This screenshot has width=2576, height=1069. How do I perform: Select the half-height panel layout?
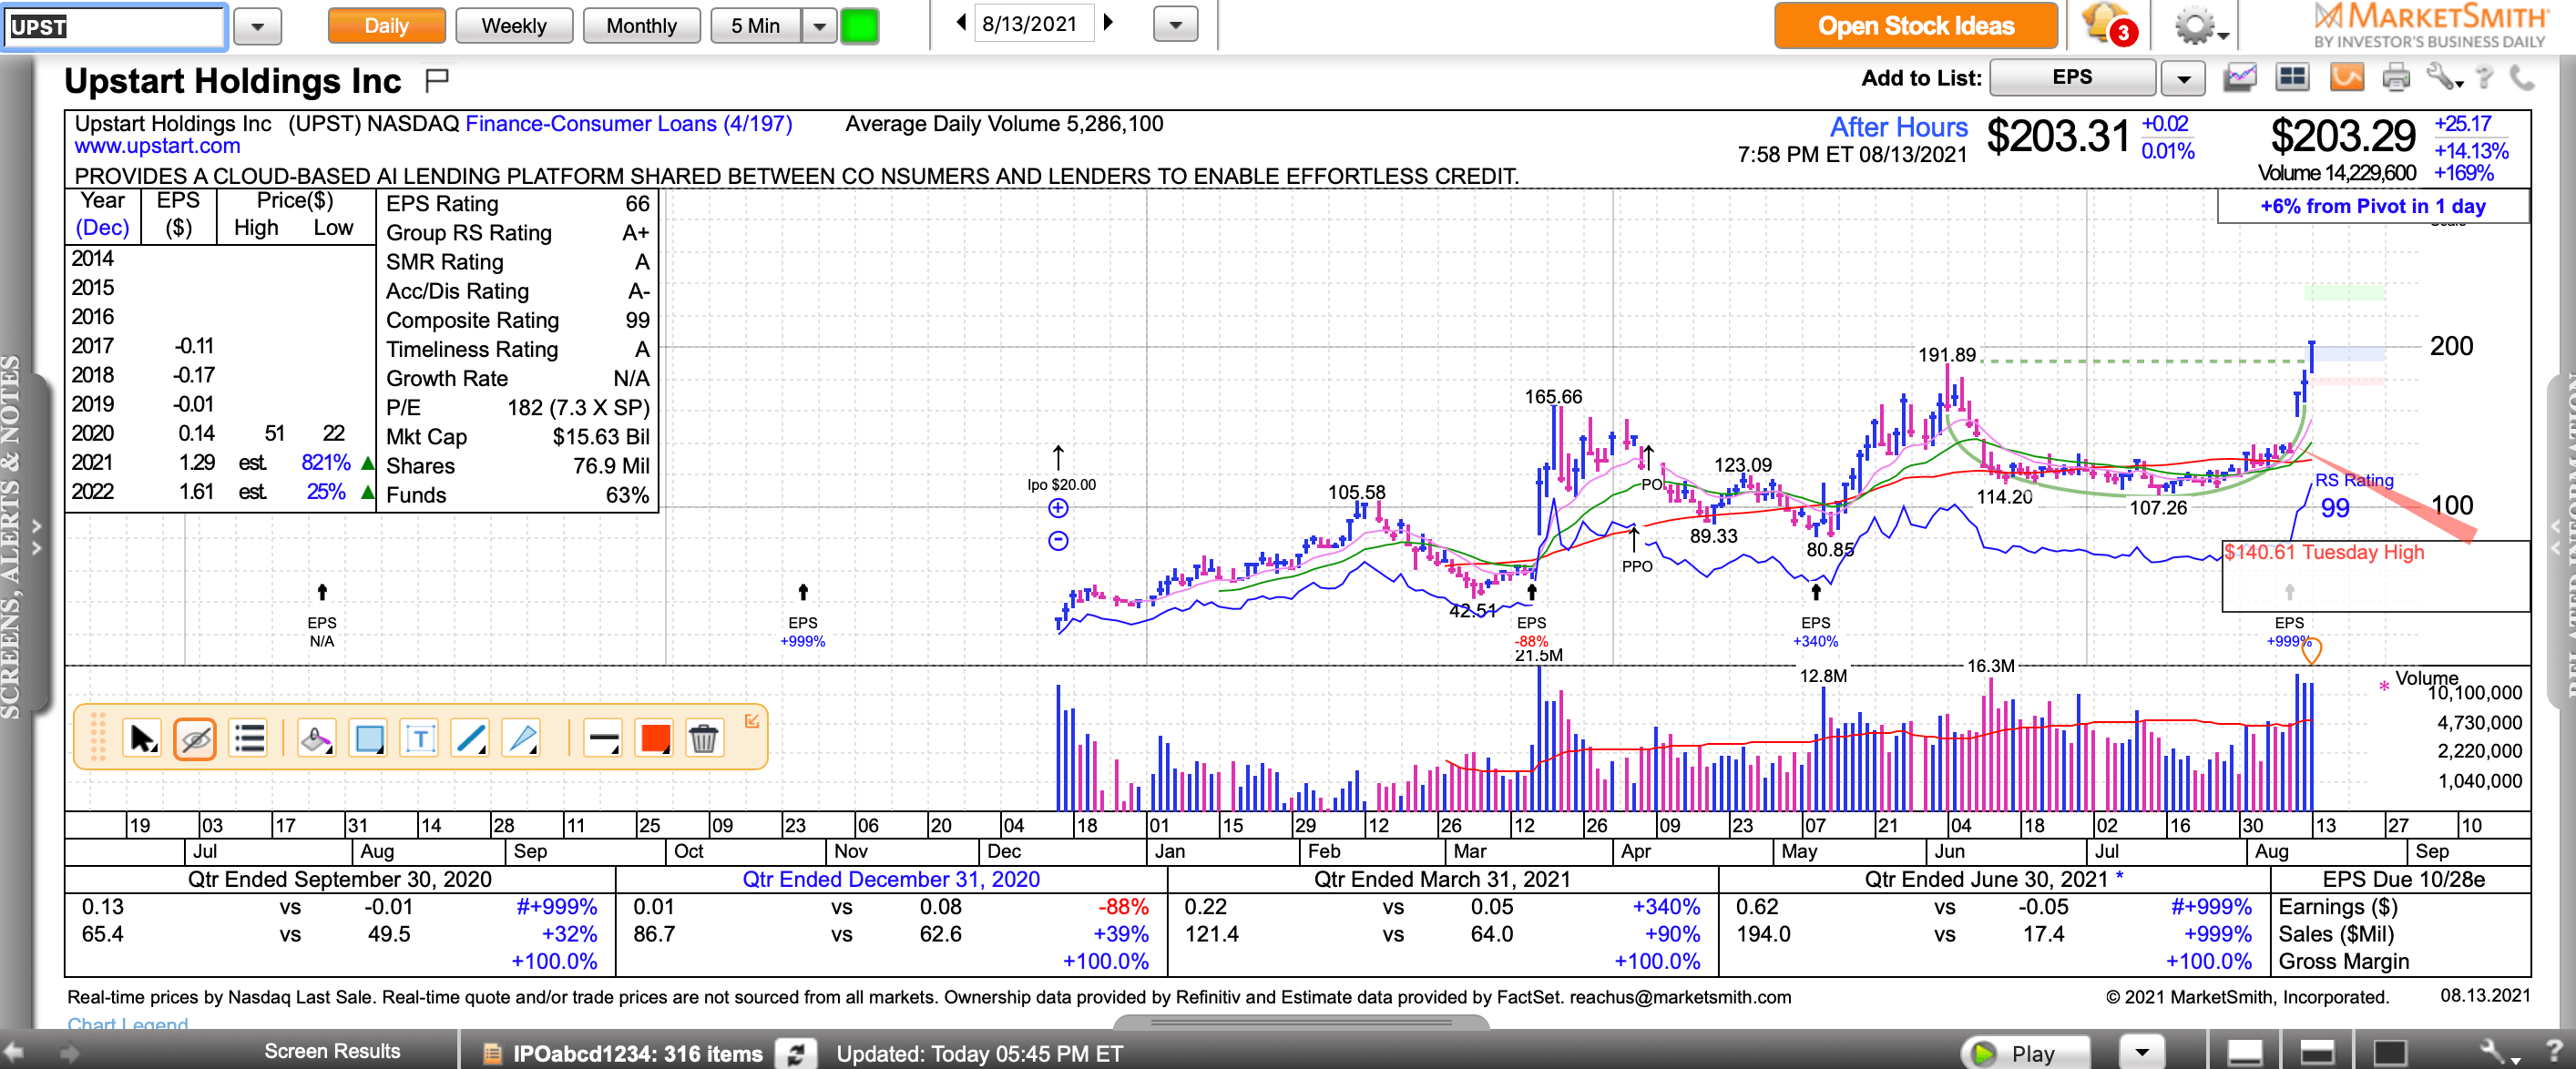pyautogui.click(x=2317, y=1052)
